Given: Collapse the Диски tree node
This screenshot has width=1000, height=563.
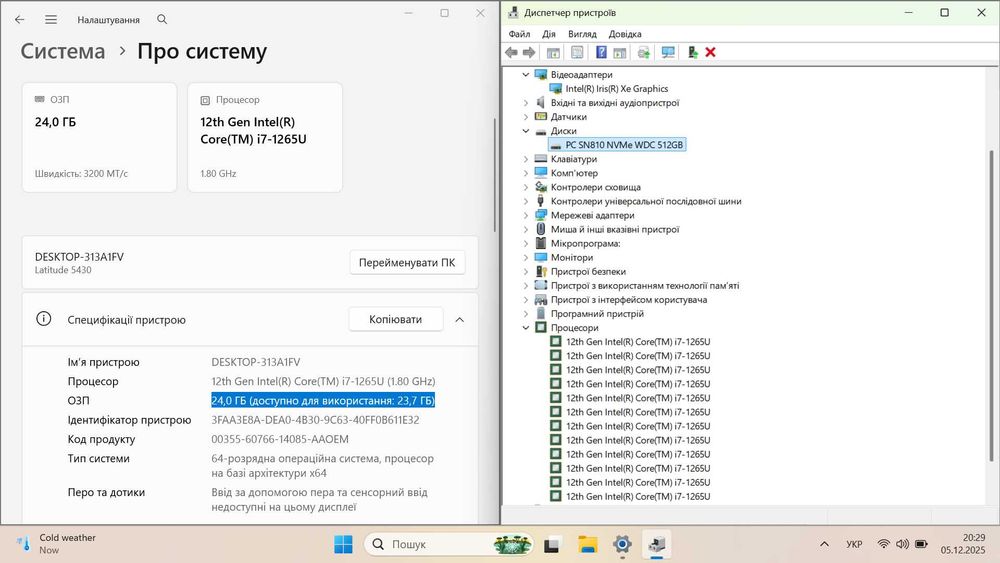Looking at the screenshot, I should [526, 131].
